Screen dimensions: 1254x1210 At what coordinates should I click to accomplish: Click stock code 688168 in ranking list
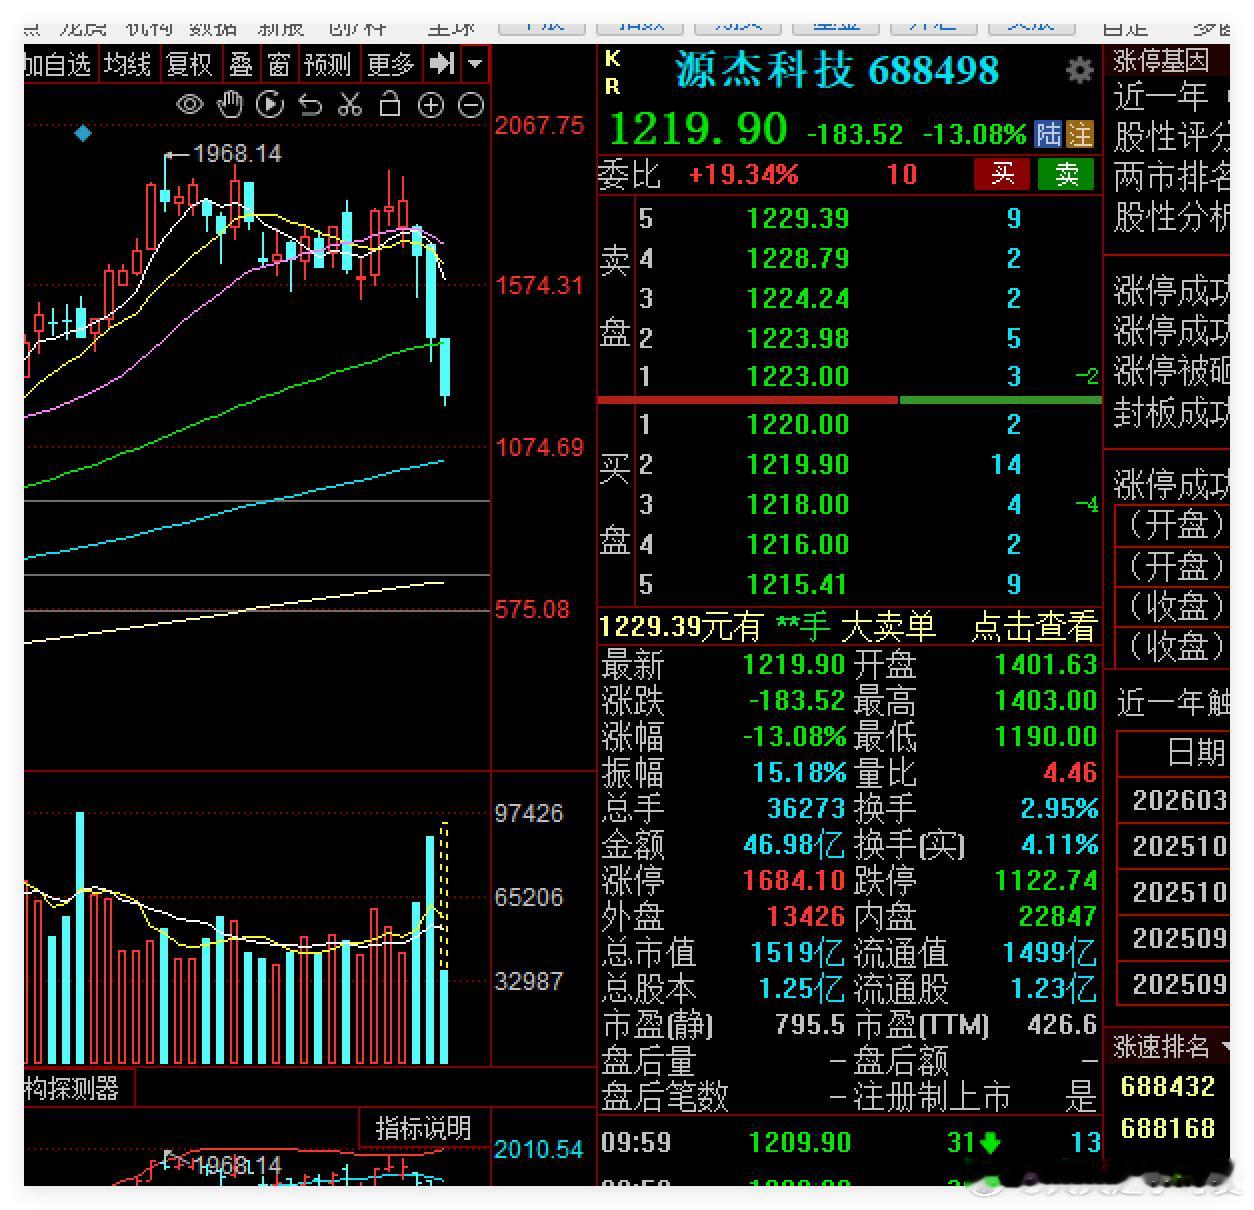click(x=1167, y=1128)
